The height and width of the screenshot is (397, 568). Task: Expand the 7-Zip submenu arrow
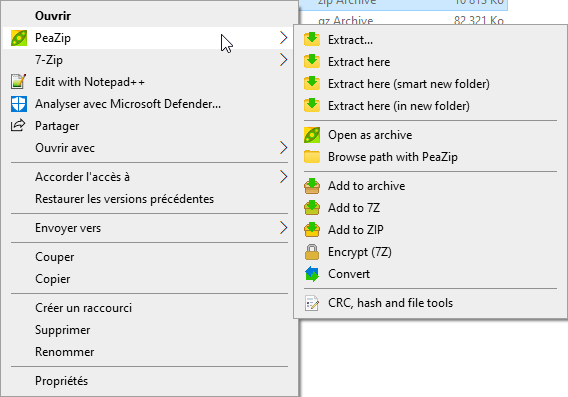284,60
